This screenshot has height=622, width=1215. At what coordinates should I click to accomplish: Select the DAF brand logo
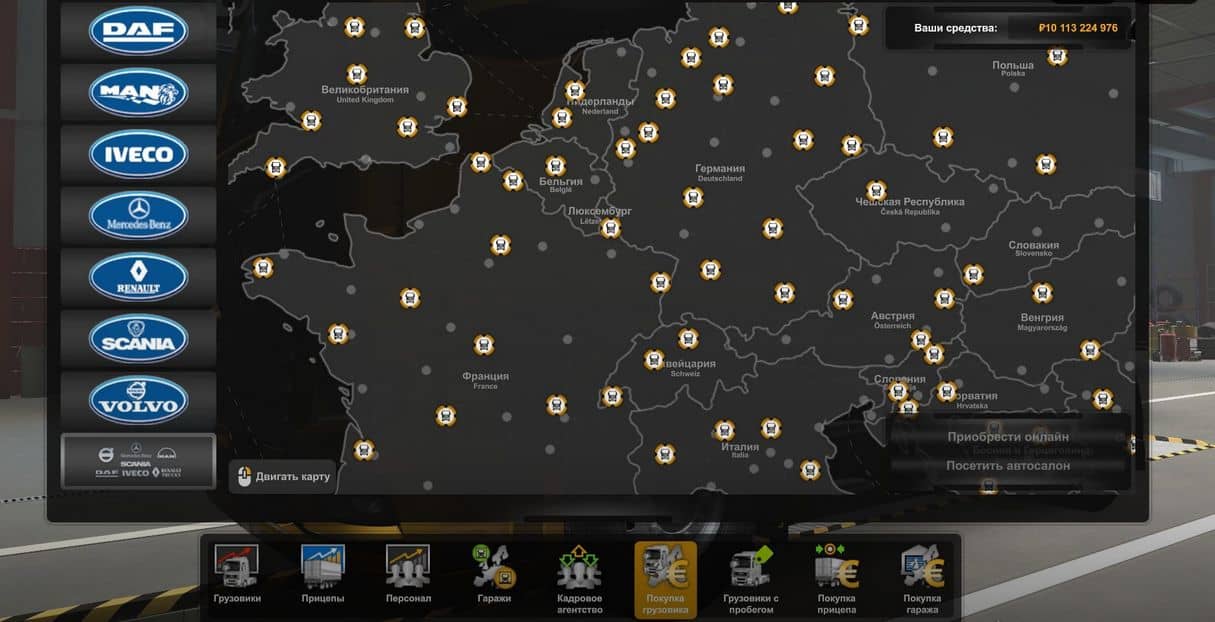(x=138, y=31)
